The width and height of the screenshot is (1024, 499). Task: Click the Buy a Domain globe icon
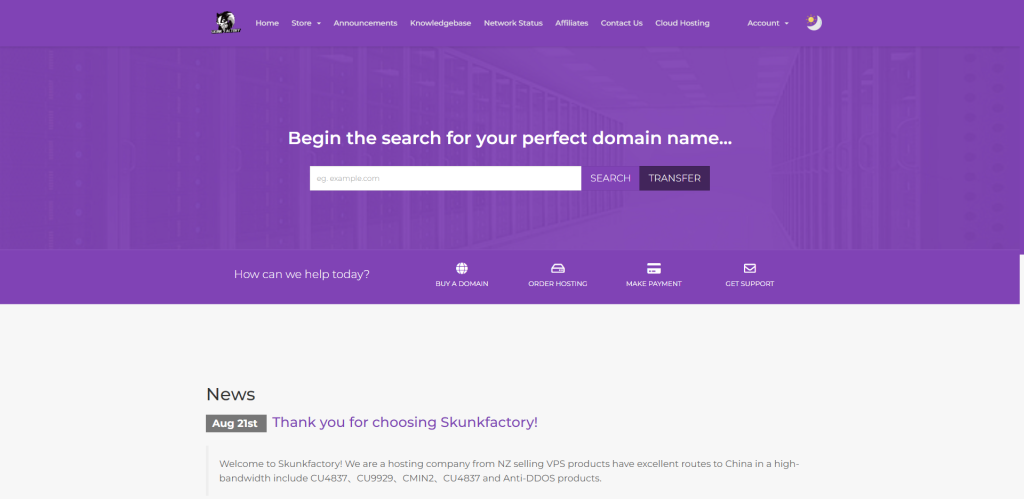tap(462, 268)
